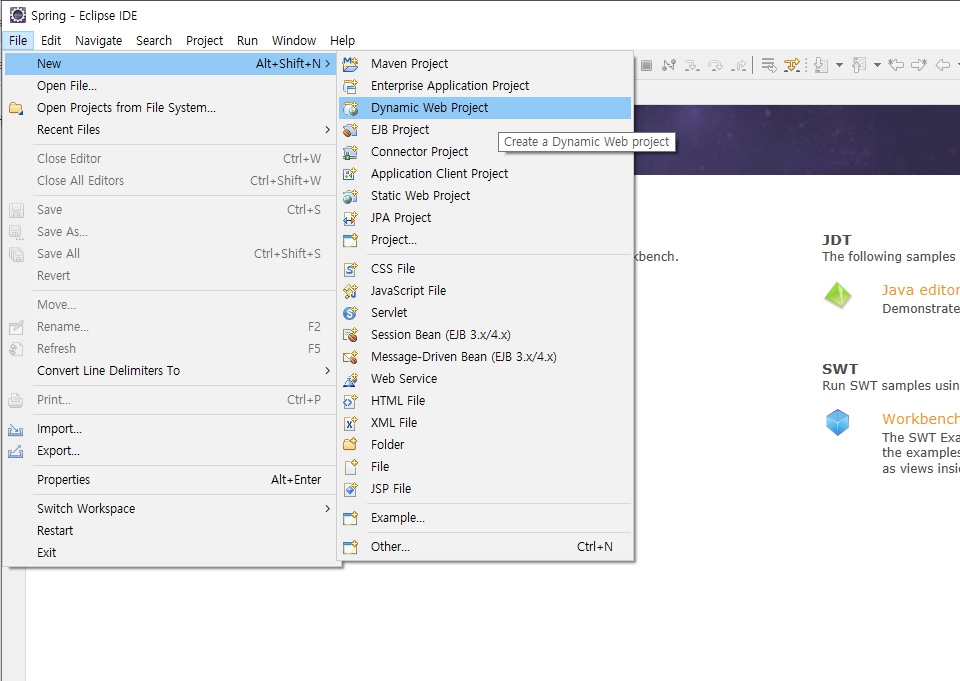This screenshot has height=681, width=960.
Task: Open the Run menu
Action: pos(247,40)
